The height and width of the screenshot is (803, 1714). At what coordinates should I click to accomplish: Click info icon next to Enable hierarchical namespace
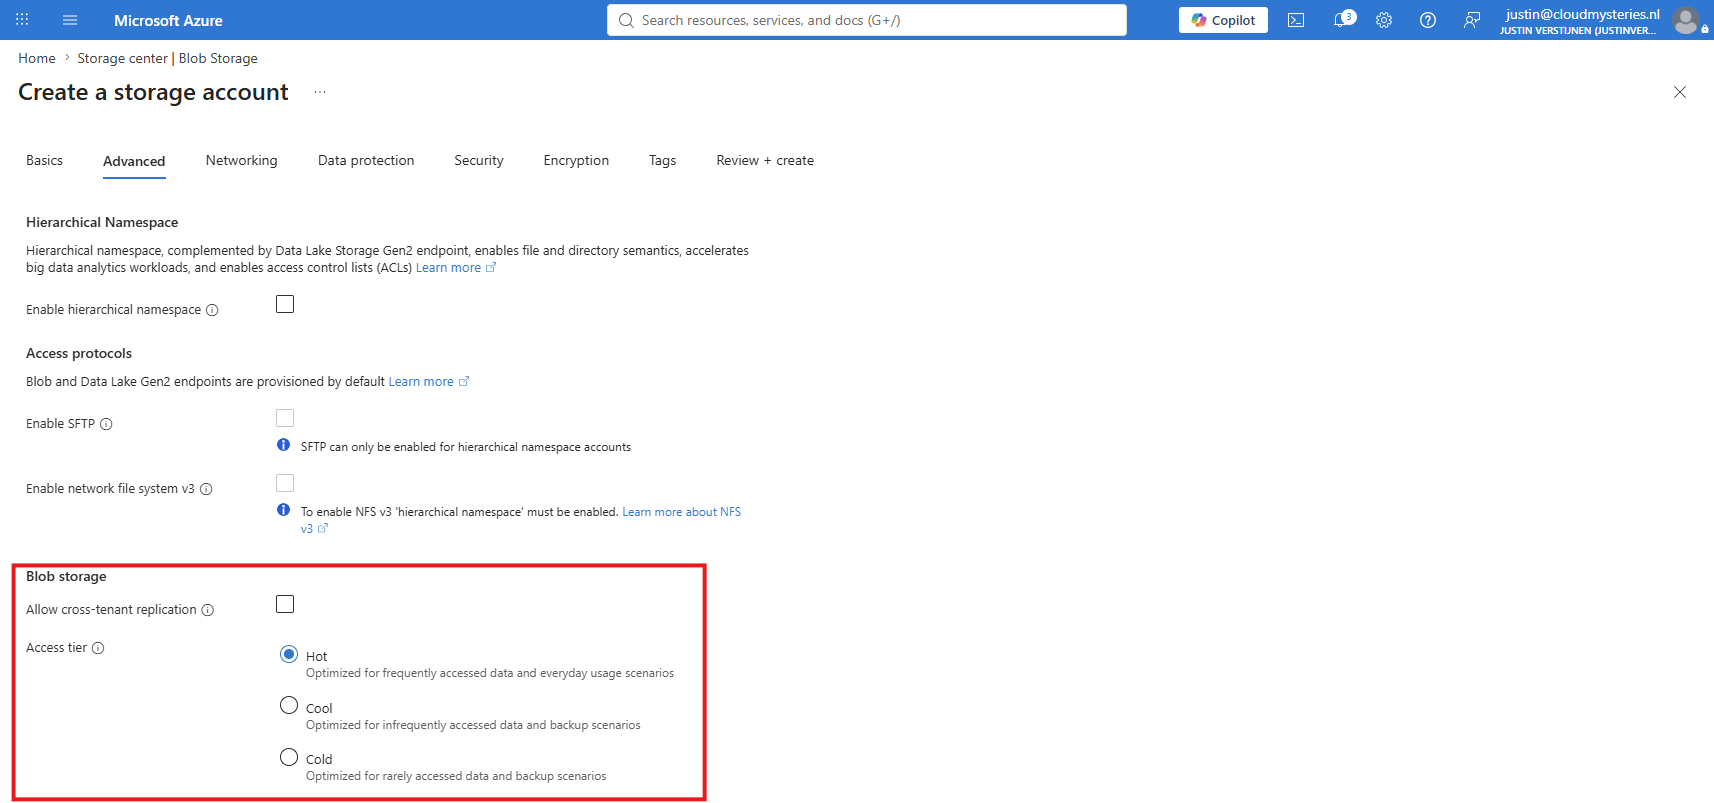(212, 310)
